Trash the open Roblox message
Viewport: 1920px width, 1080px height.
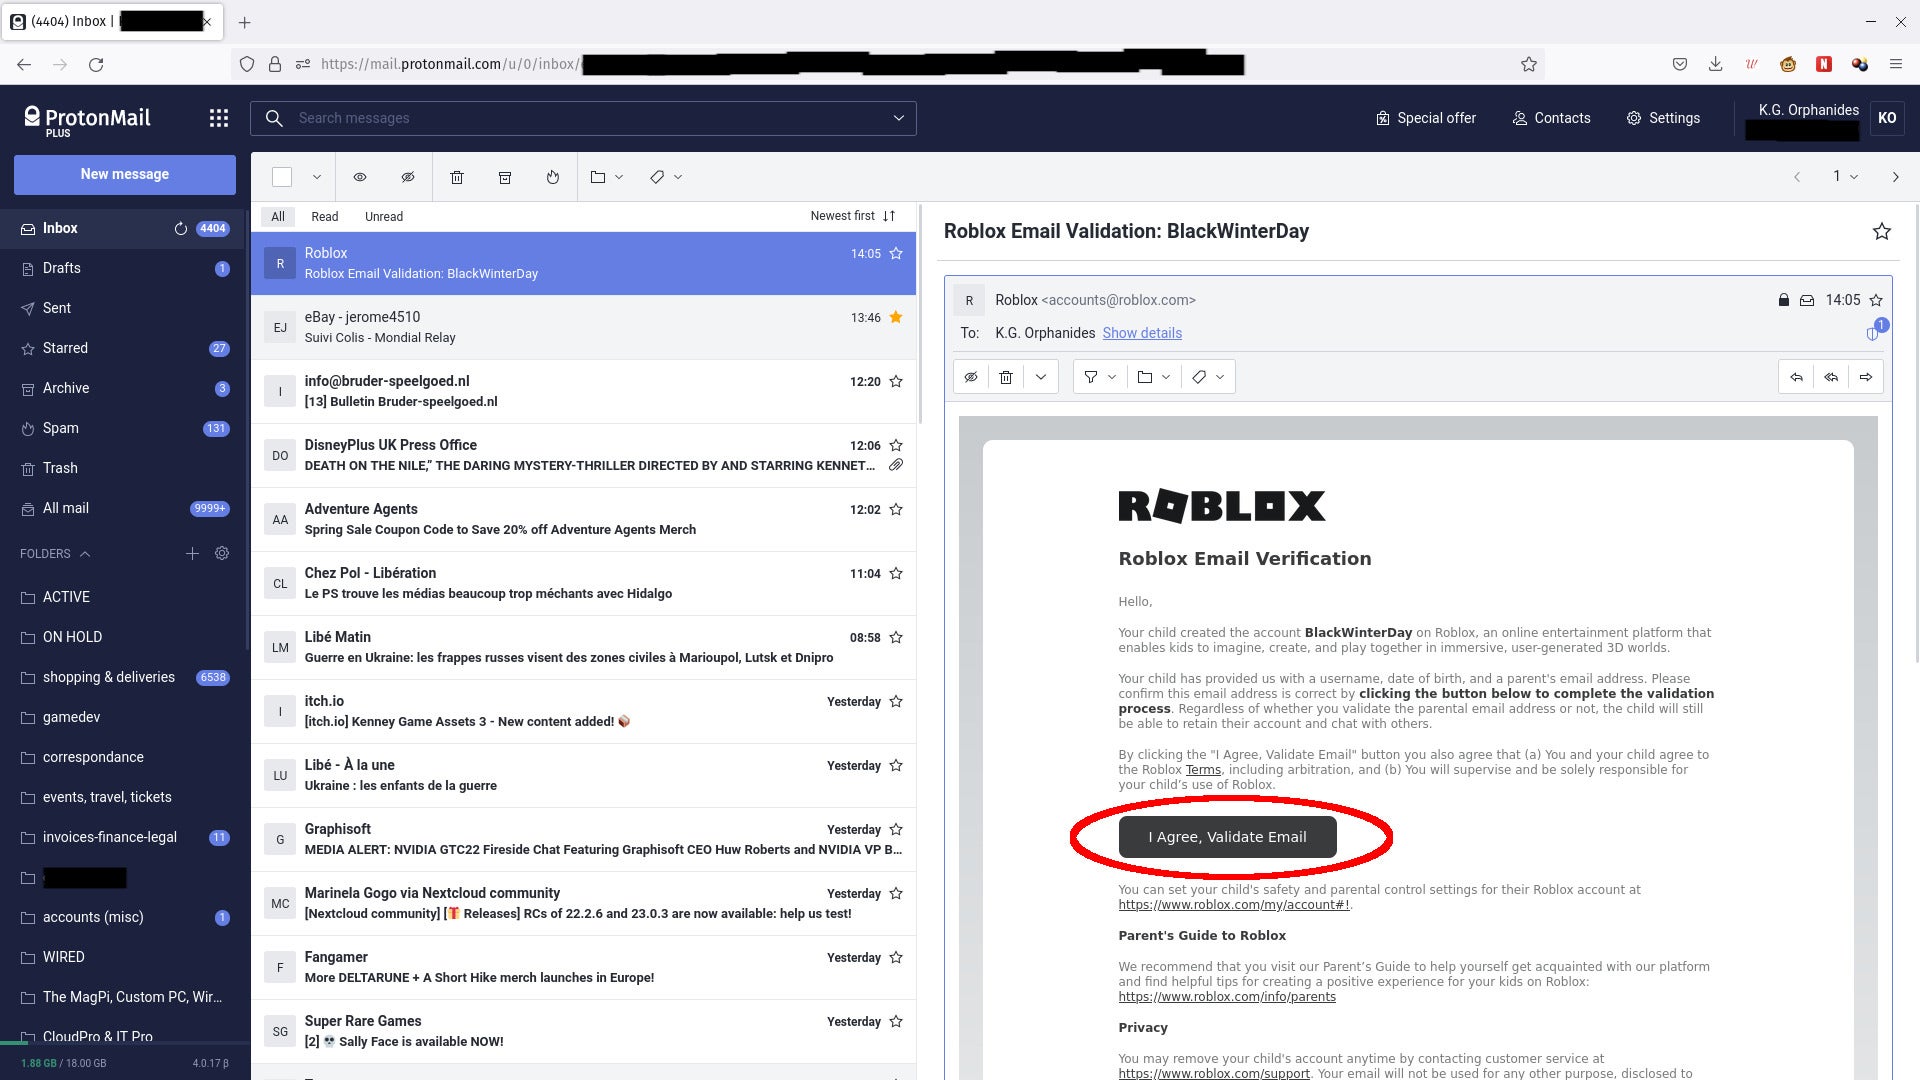pos(1006,377)
